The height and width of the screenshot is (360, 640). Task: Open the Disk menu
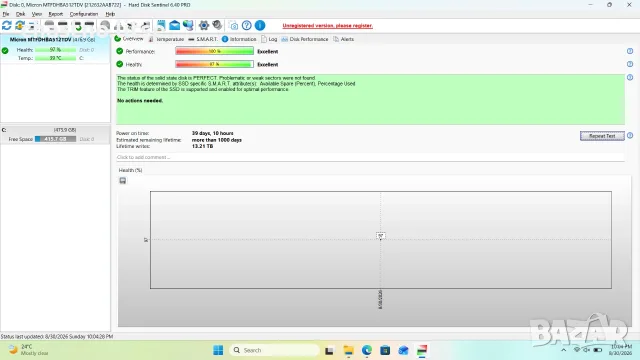(x=20, y=14)
